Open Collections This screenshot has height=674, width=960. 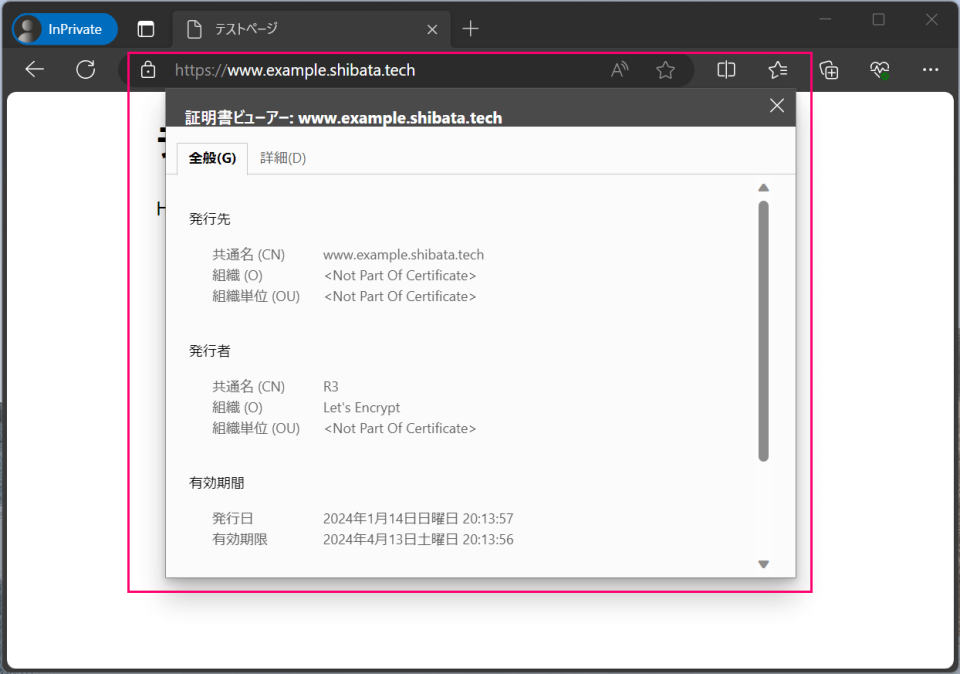coord(829,69)
